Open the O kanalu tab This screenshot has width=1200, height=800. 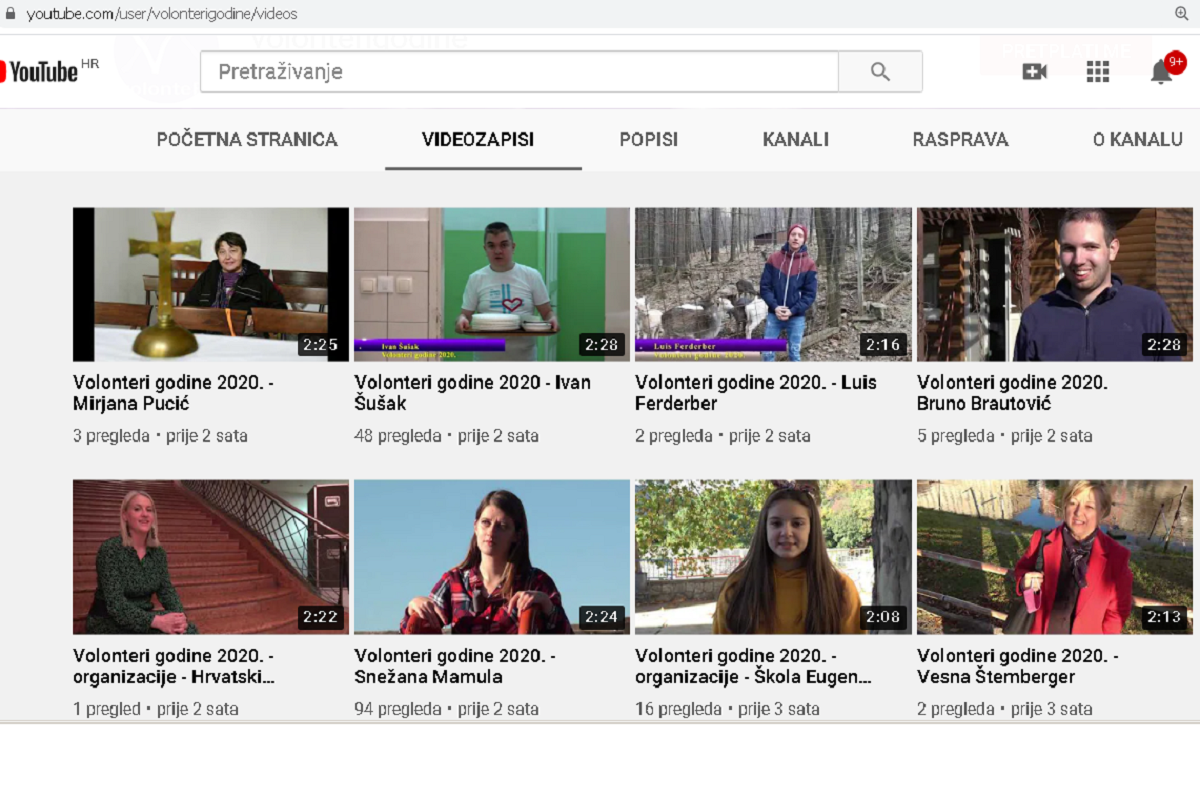1137,140
